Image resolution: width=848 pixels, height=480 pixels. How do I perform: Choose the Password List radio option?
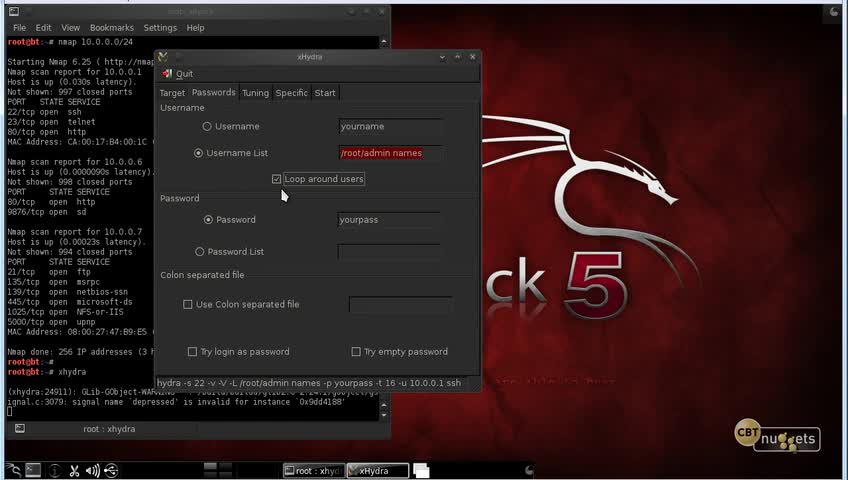[x=200, y=252]
